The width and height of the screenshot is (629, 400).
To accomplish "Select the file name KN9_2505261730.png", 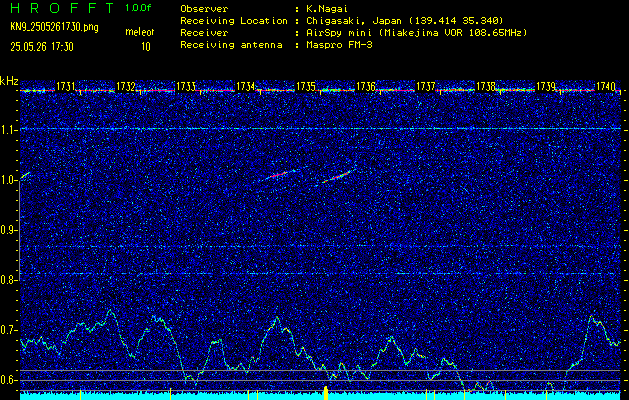I will click(x=54, y=27).
